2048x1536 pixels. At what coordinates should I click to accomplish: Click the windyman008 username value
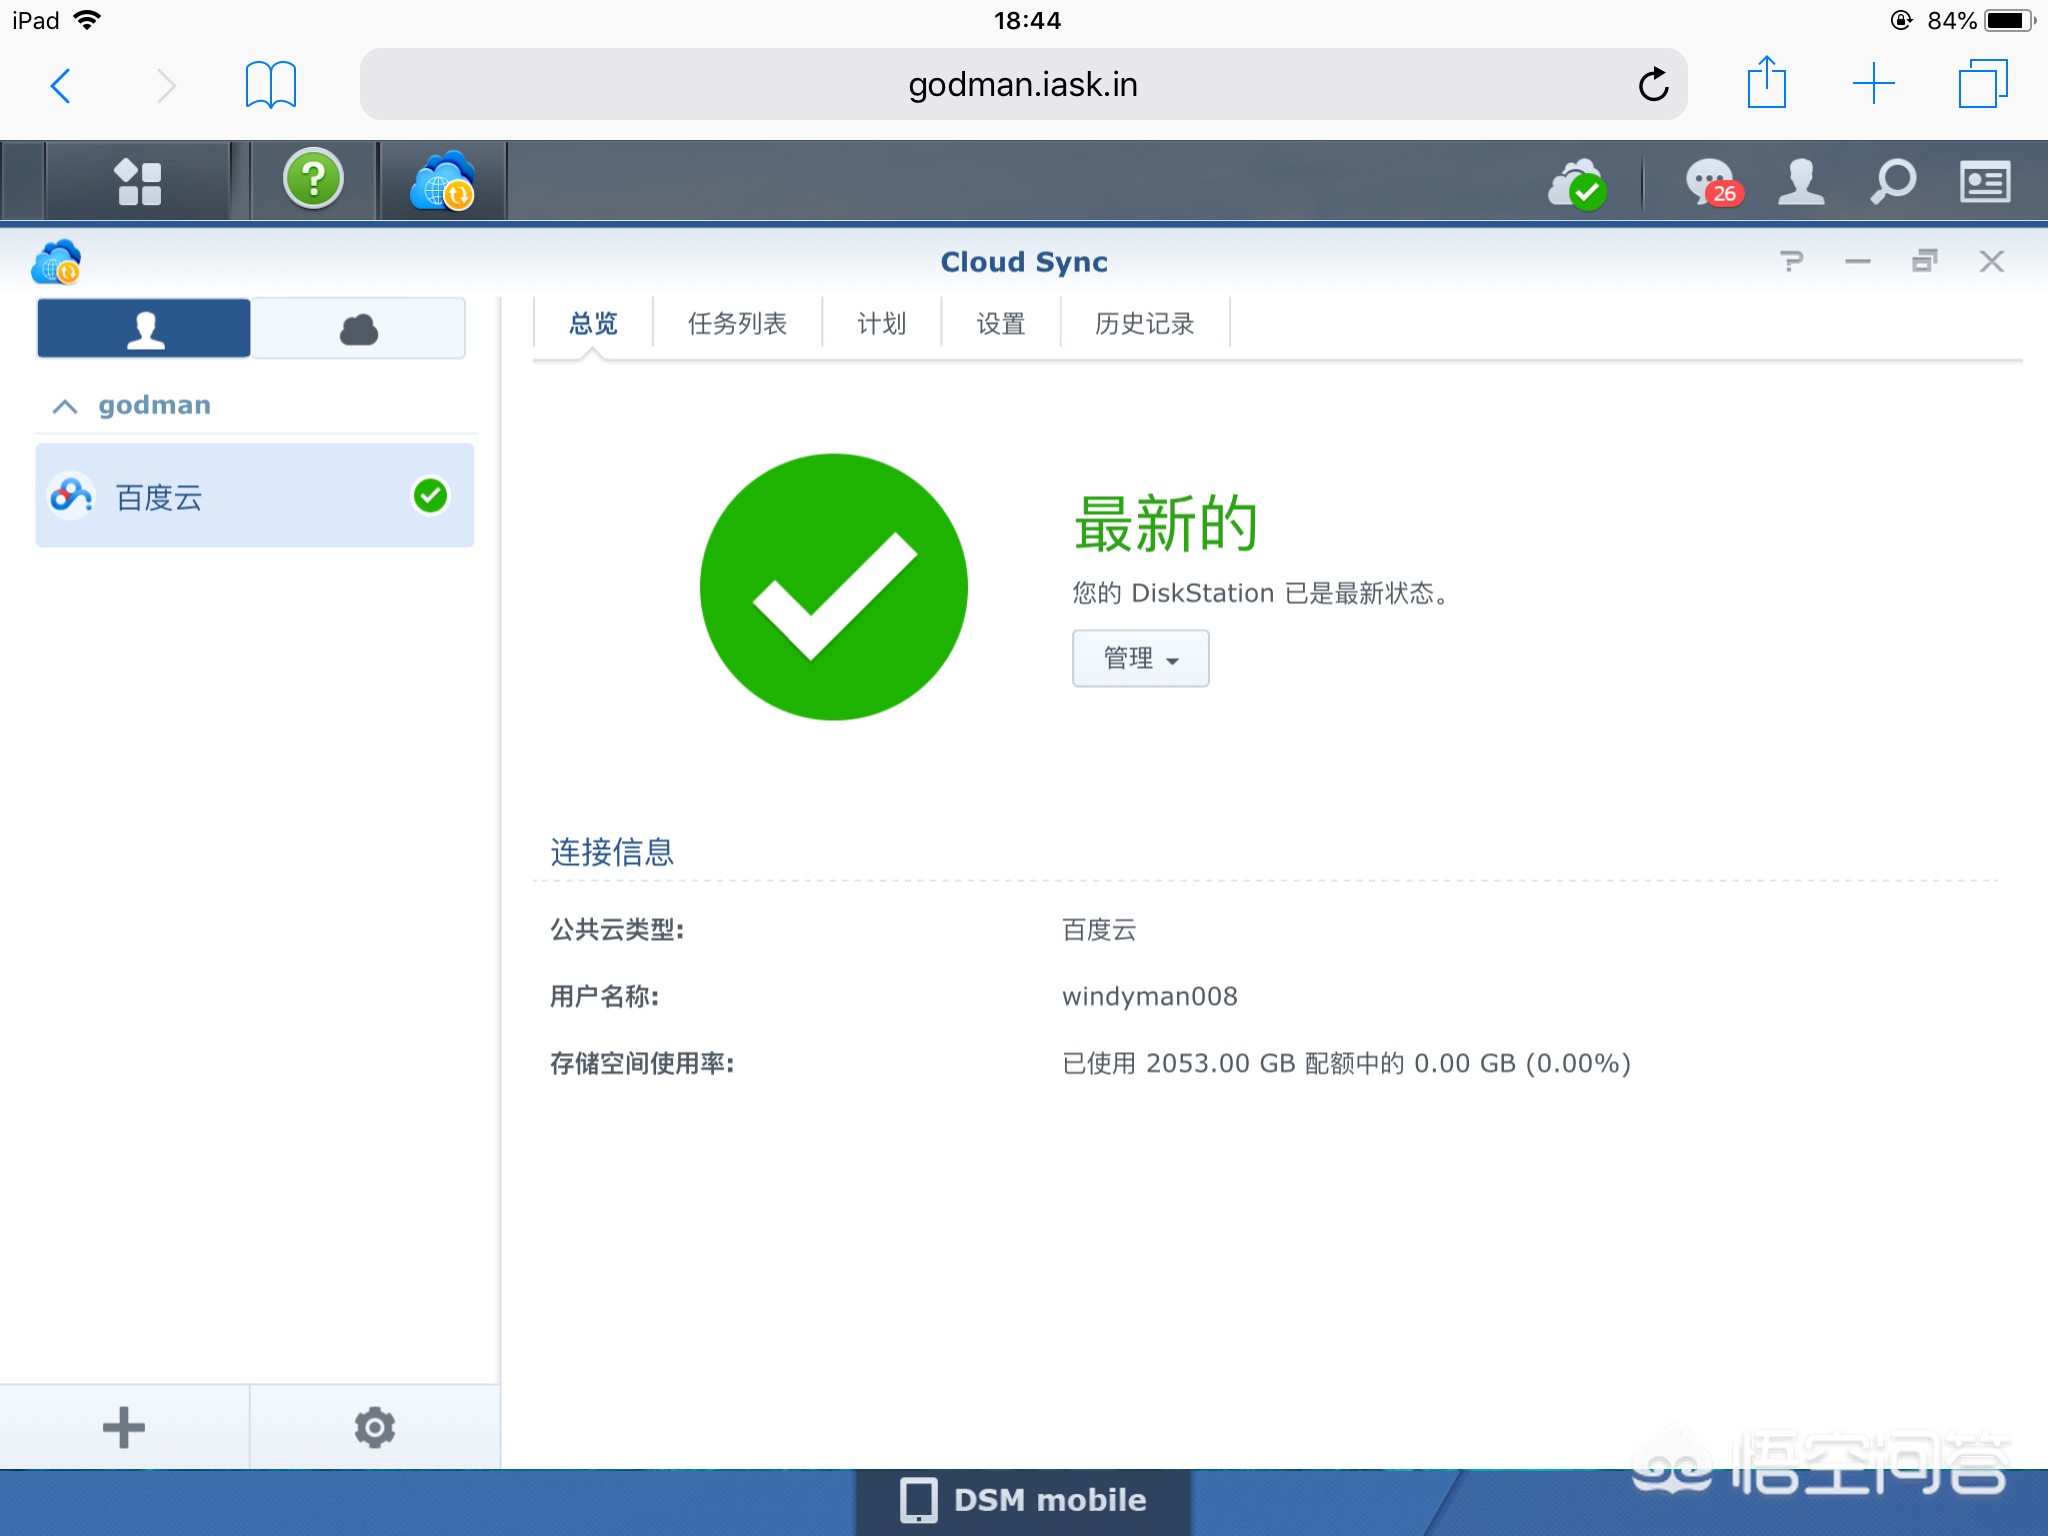click(1150, 996)
